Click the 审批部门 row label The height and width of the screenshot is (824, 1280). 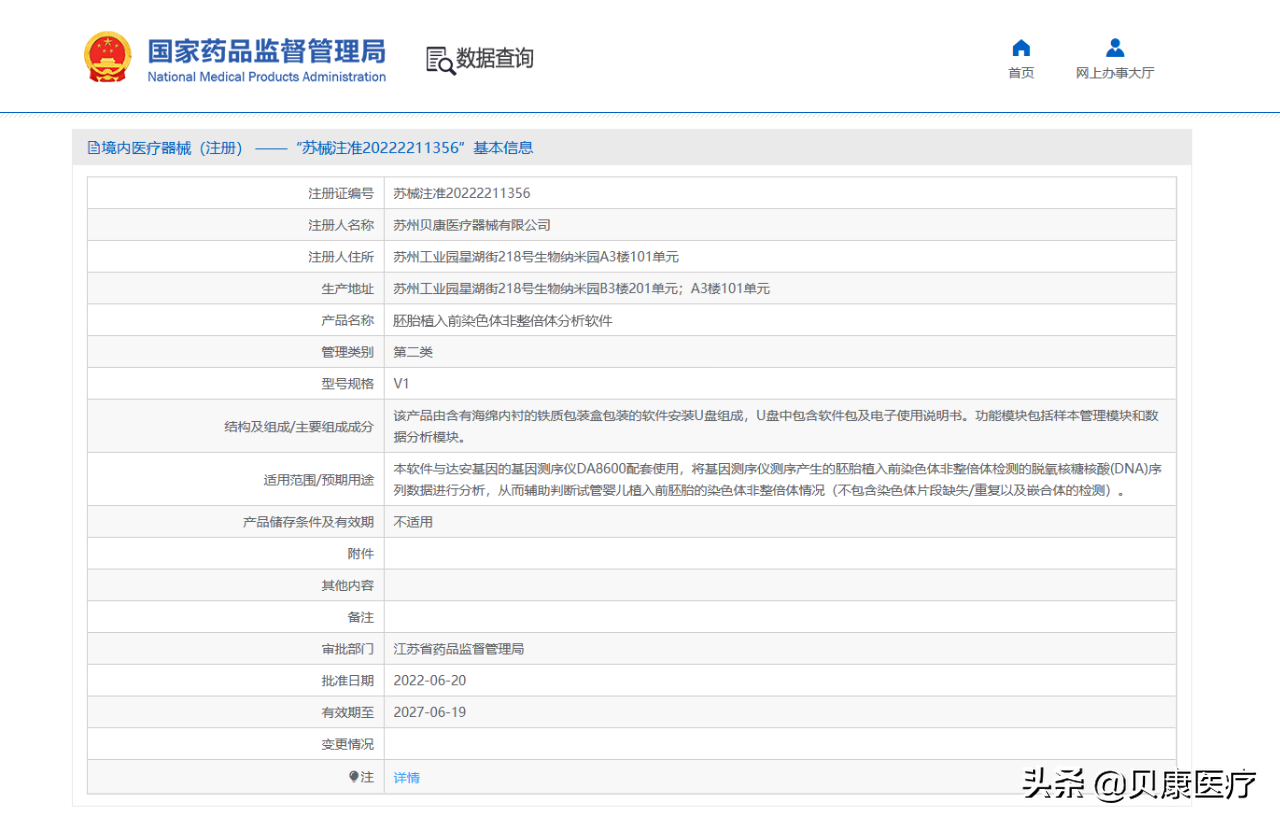348,649
